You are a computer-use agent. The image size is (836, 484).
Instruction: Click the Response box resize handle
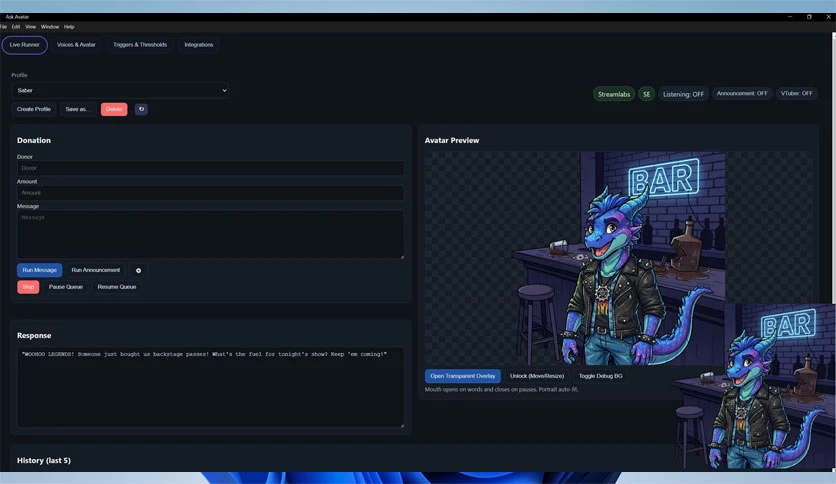[402, 425]
